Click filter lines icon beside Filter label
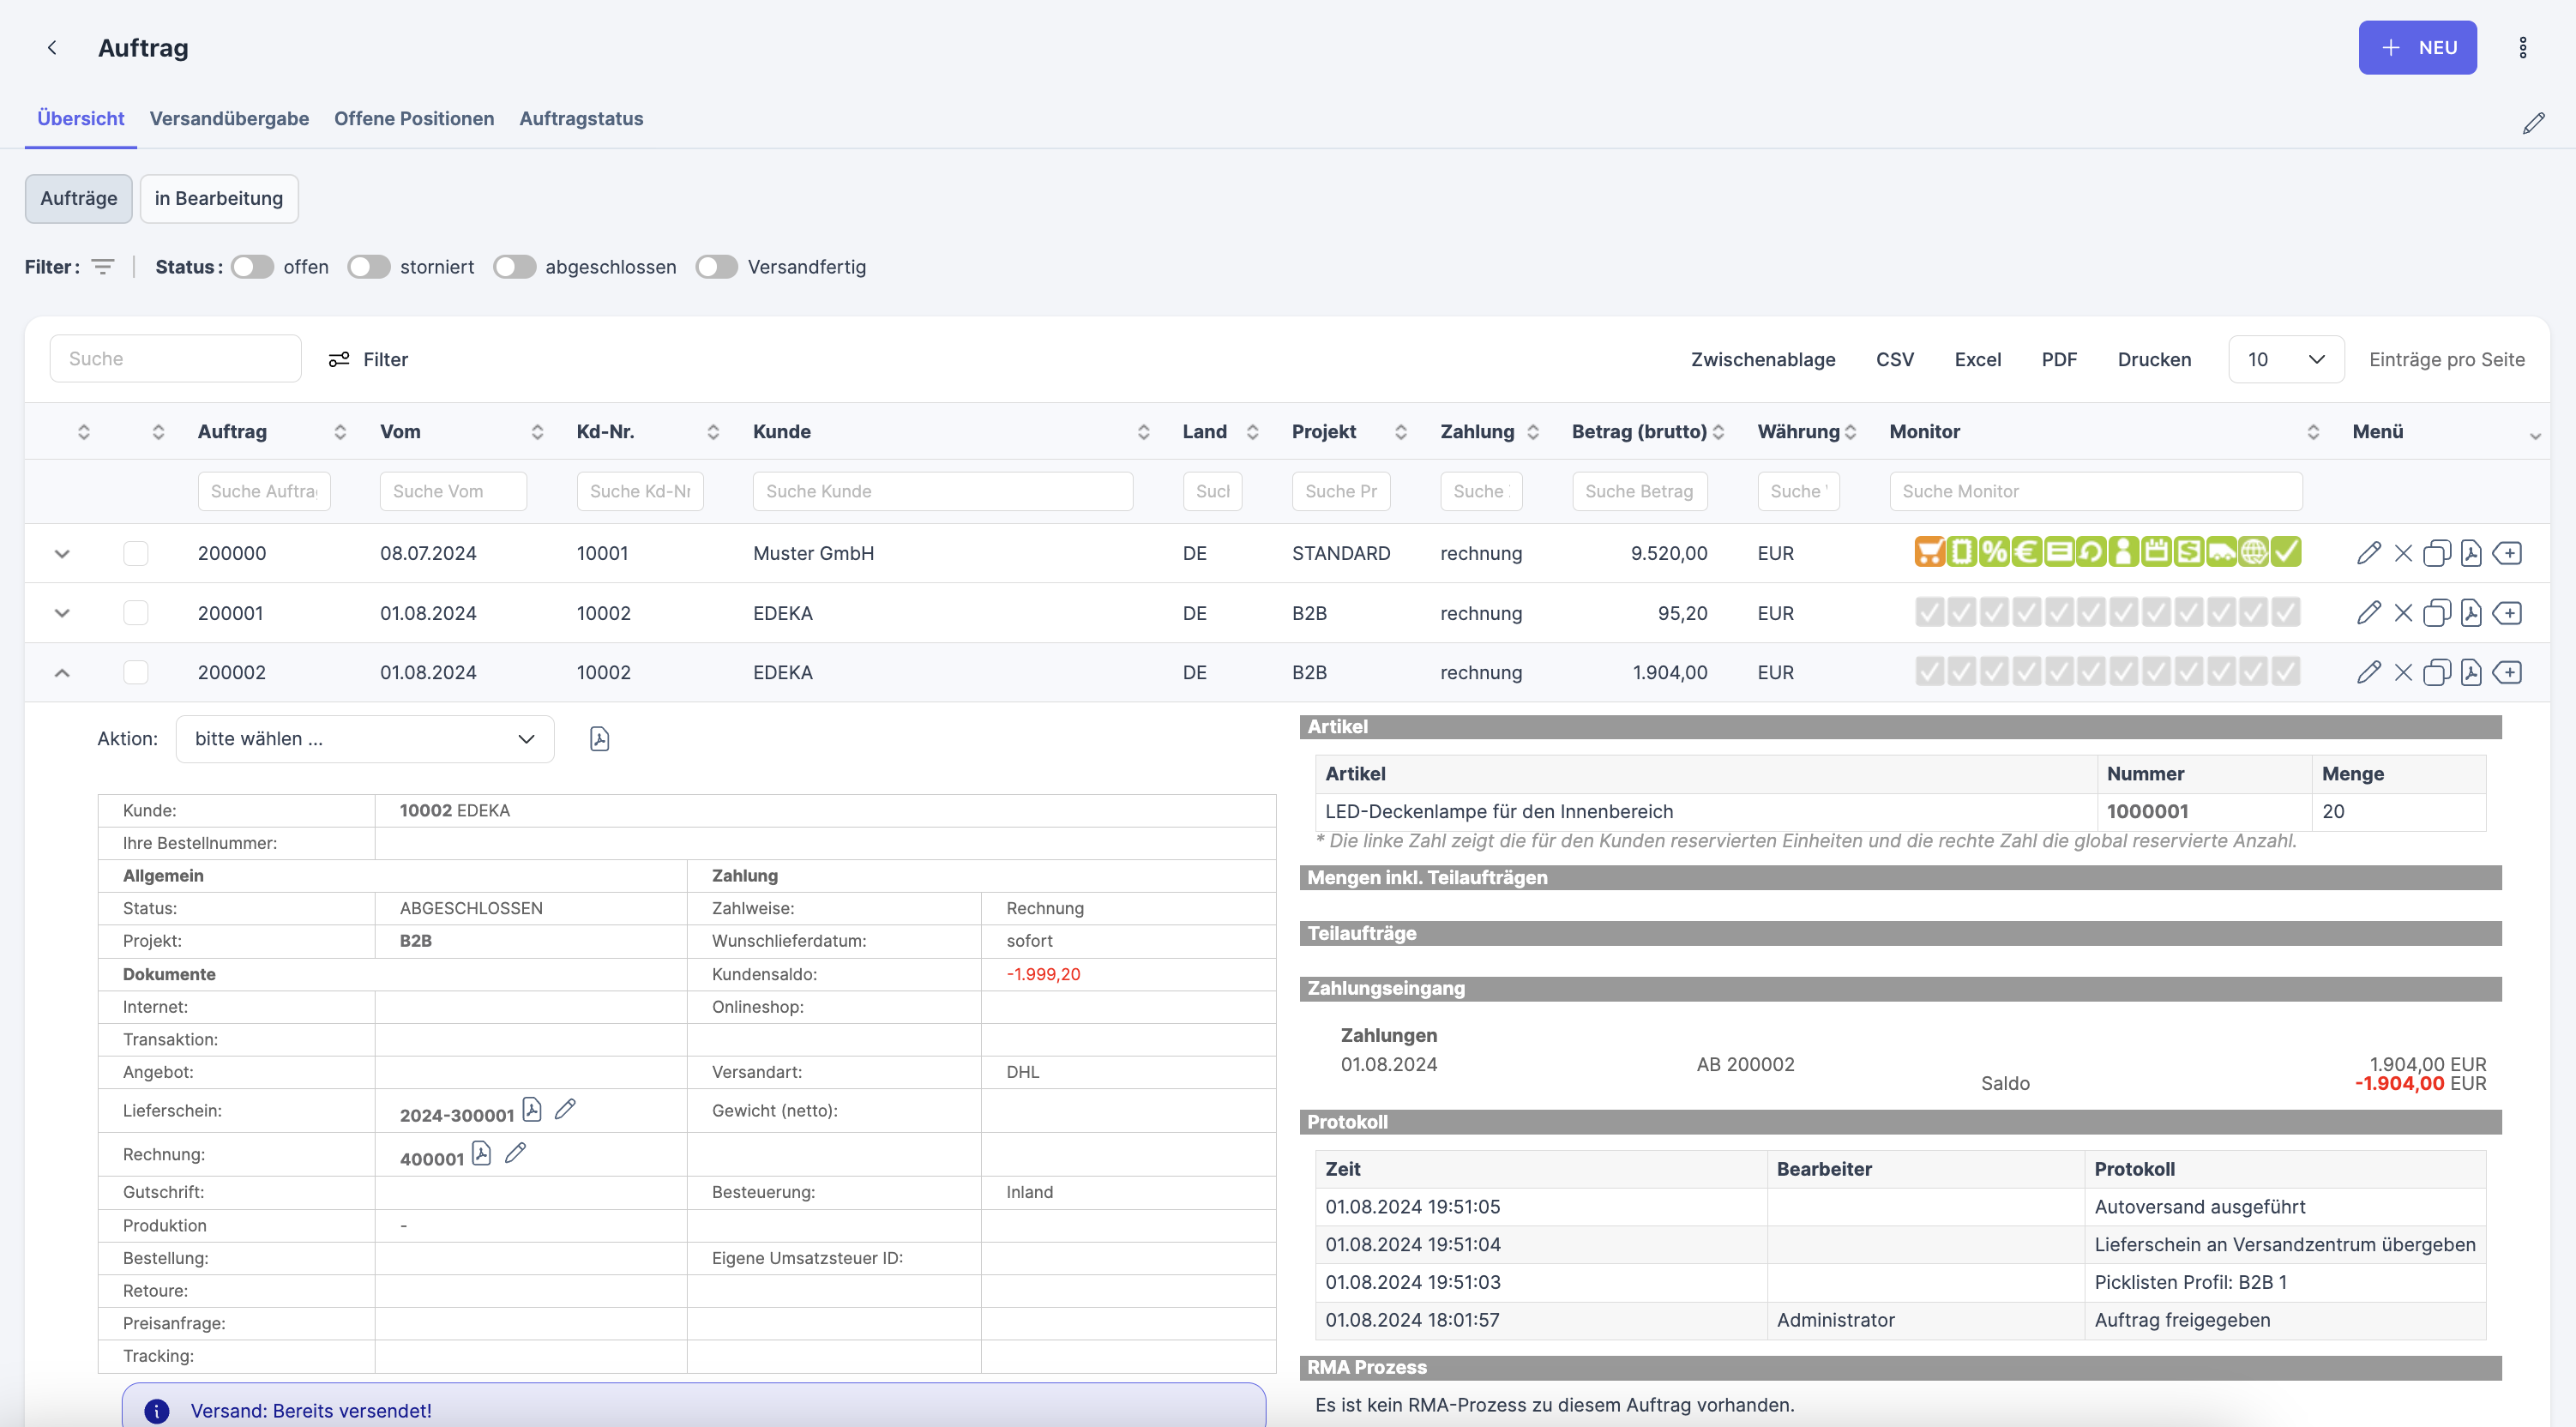Image resolution: width=2576 pixels, height=1427 pixels. pyautogui.click(x=102, y=267)
